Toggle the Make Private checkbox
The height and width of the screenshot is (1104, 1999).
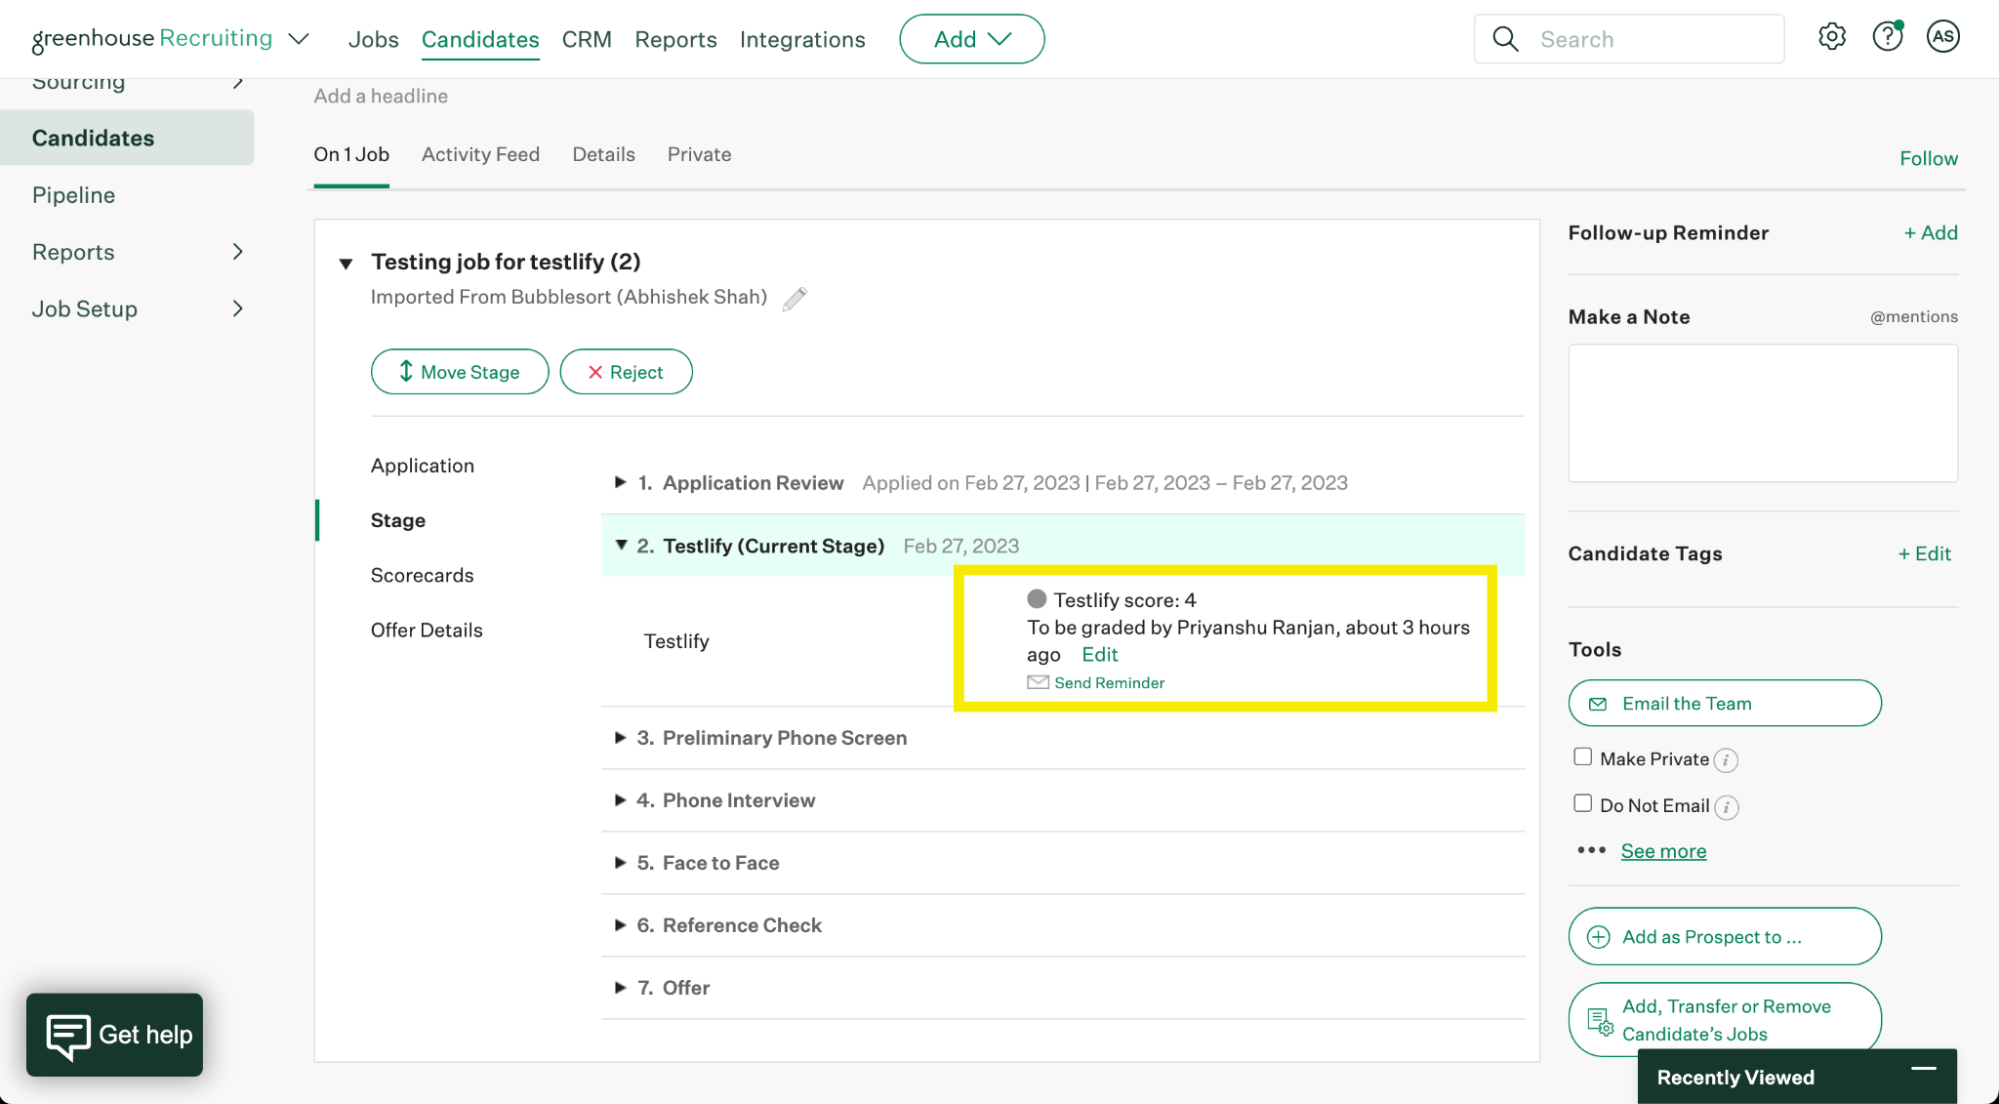click(1580, 756)
